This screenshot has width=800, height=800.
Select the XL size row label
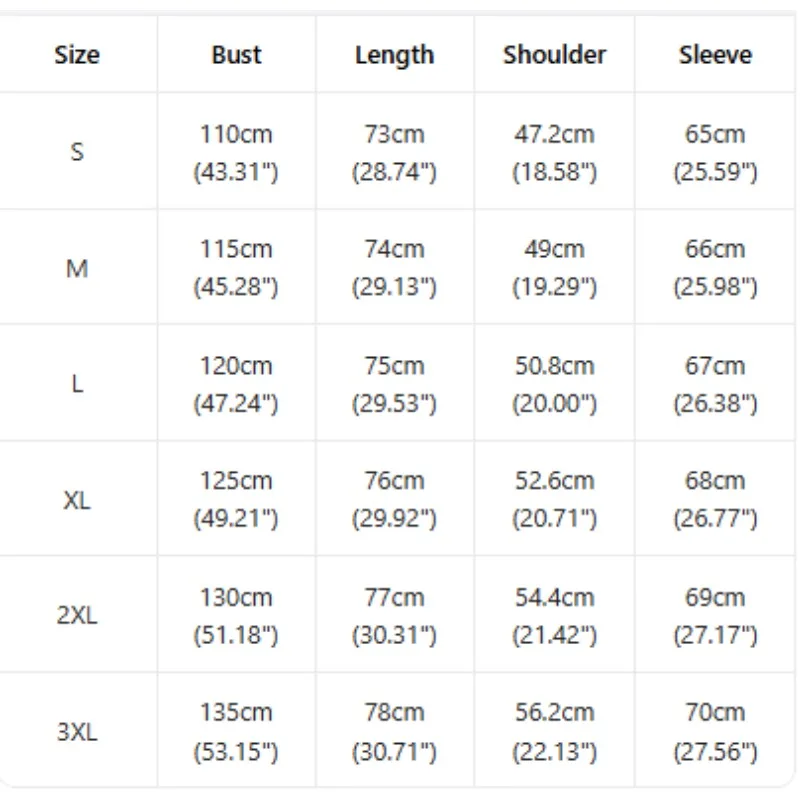point(77,500)
